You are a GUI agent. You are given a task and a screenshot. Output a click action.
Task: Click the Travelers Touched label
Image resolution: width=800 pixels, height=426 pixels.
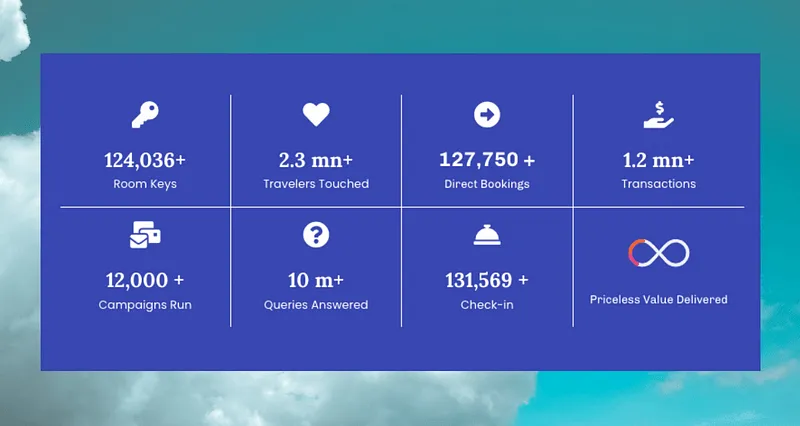point(316,184)
